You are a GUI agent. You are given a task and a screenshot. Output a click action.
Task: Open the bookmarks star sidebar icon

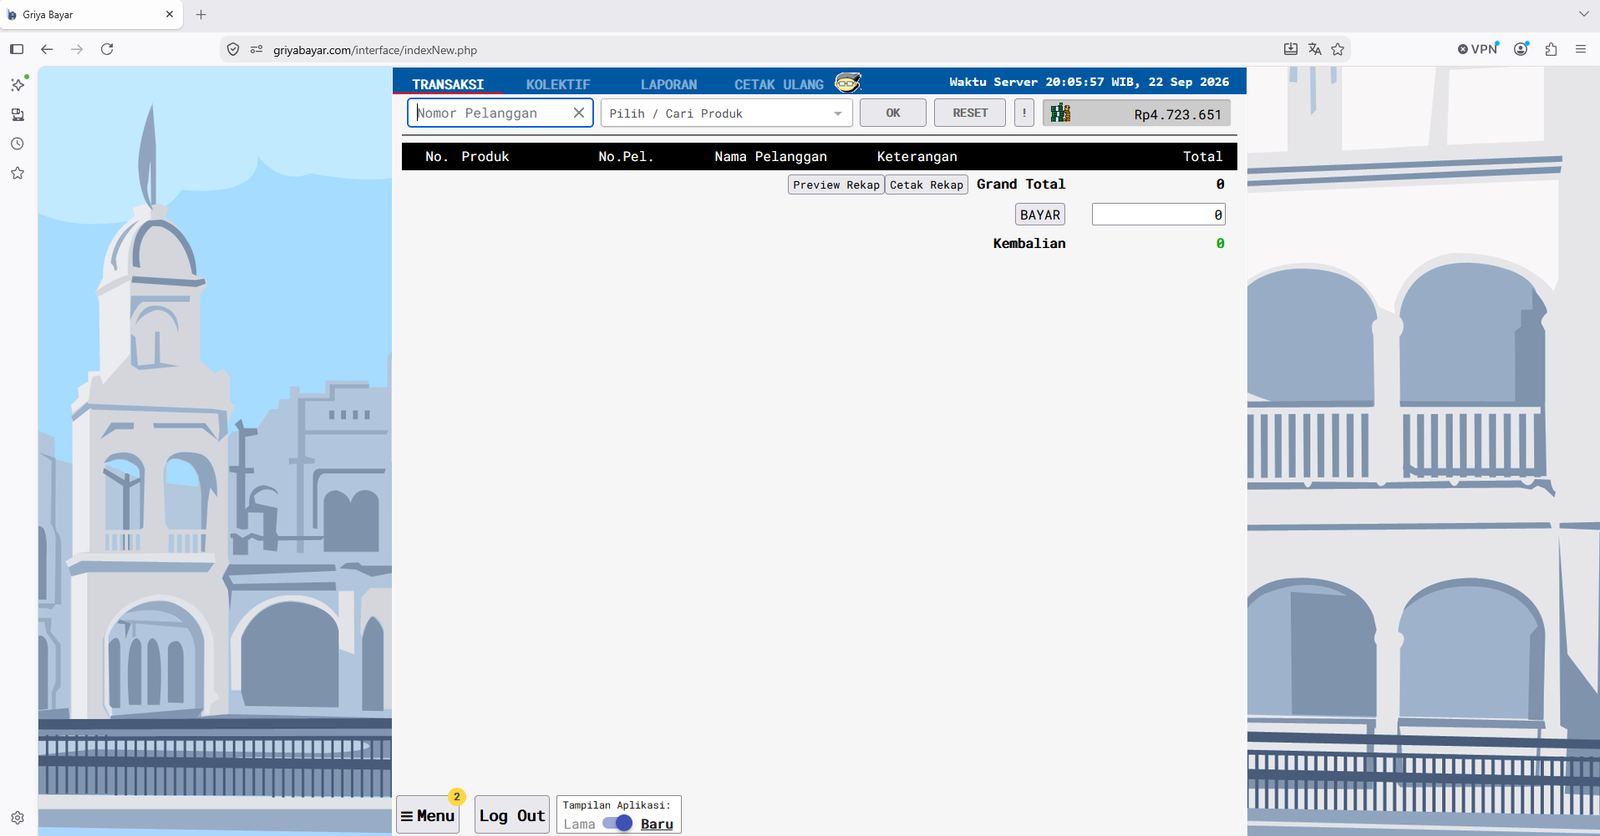(17, 173)
